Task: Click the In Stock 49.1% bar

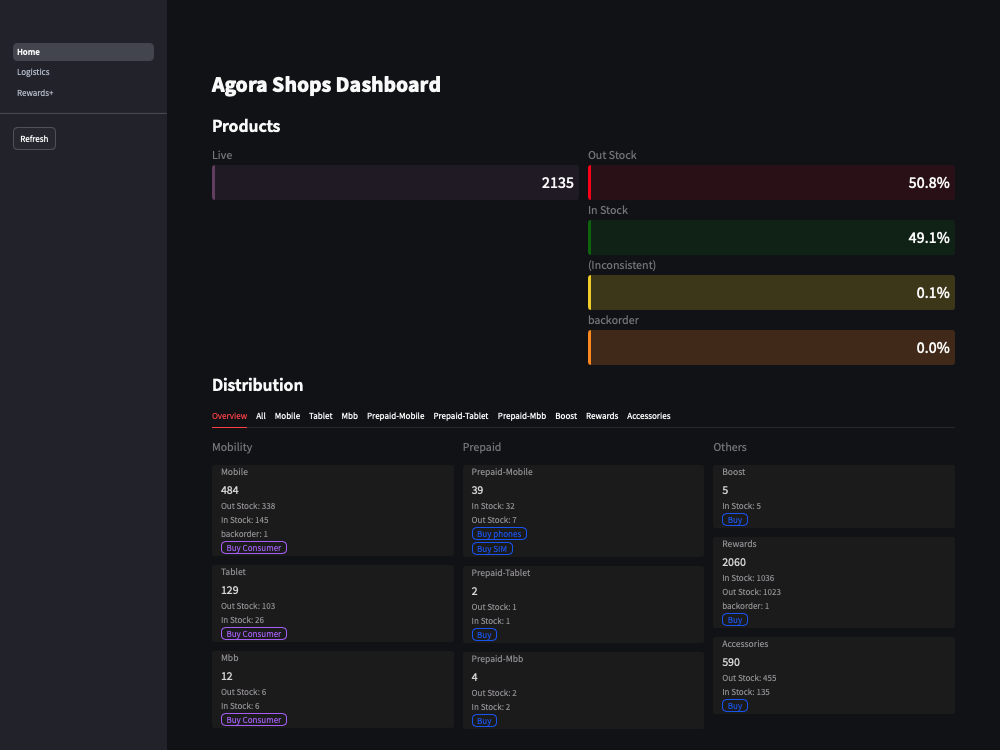Action: click(771, 237)
